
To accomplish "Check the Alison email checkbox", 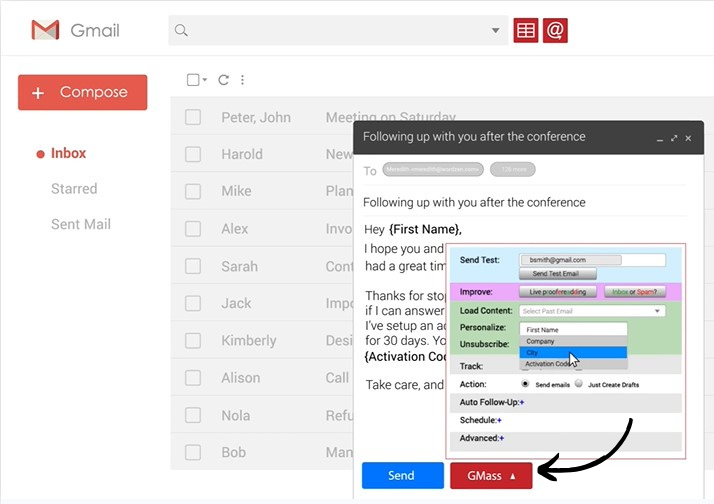I will pyautogui.click(x=193, y=378).
